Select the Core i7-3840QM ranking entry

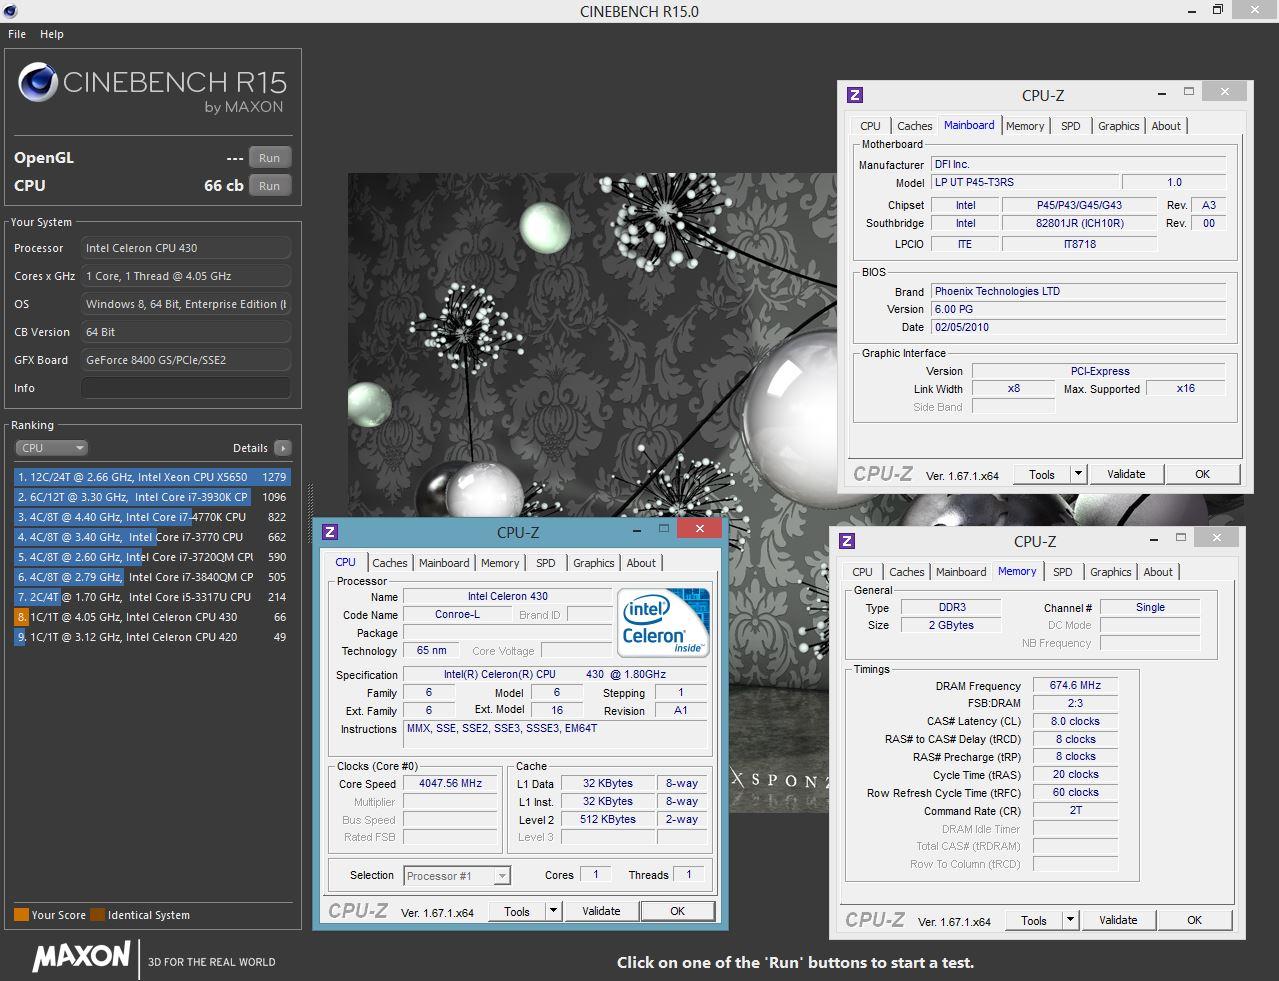click(x=152, y=577)
